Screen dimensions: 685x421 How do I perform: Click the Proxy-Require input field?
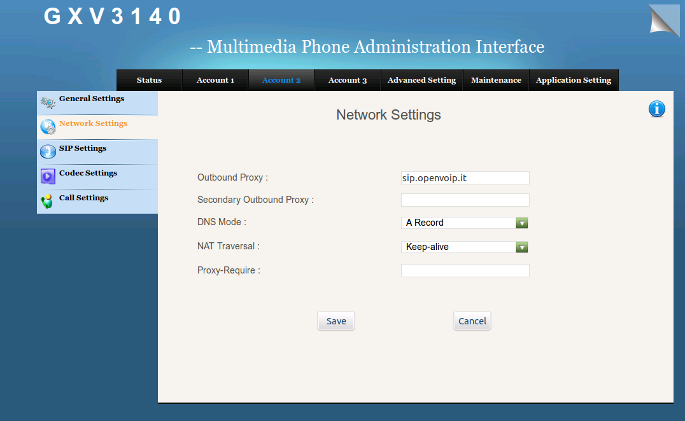pyautogui.click(x=465, y=270)
